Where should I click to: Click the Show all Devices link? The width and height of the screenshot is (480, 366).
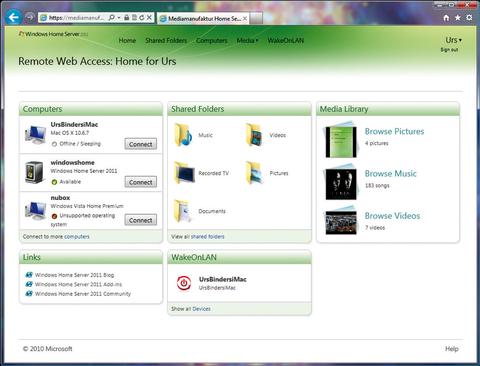pos(191,309)
